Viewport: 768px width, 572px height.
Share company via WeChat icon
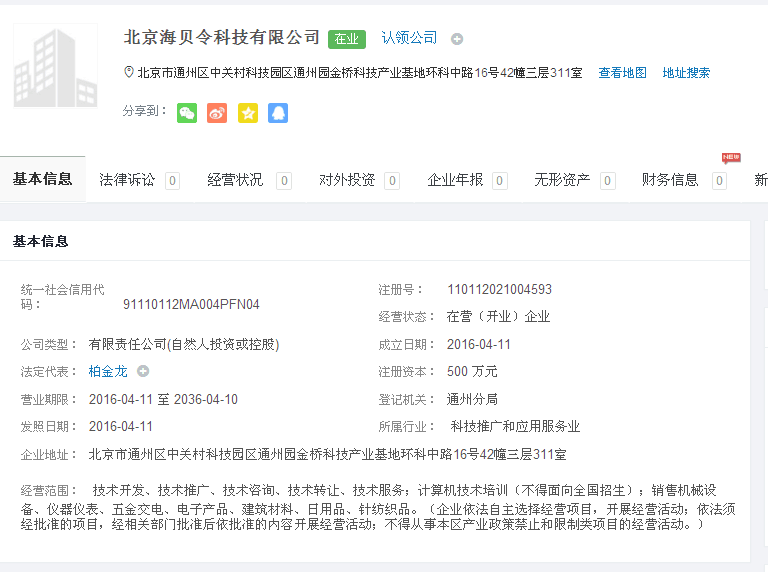click(187, 113)
